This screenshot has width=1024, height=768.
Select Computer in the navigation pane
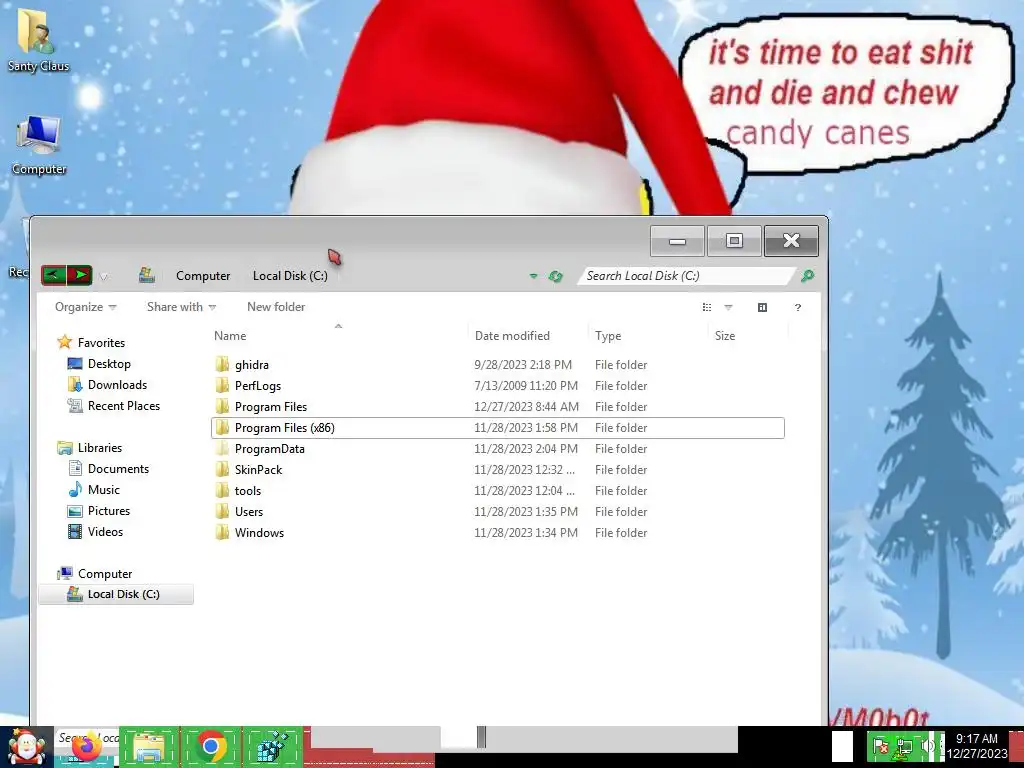pyautogui.click(x=104, y=573)
